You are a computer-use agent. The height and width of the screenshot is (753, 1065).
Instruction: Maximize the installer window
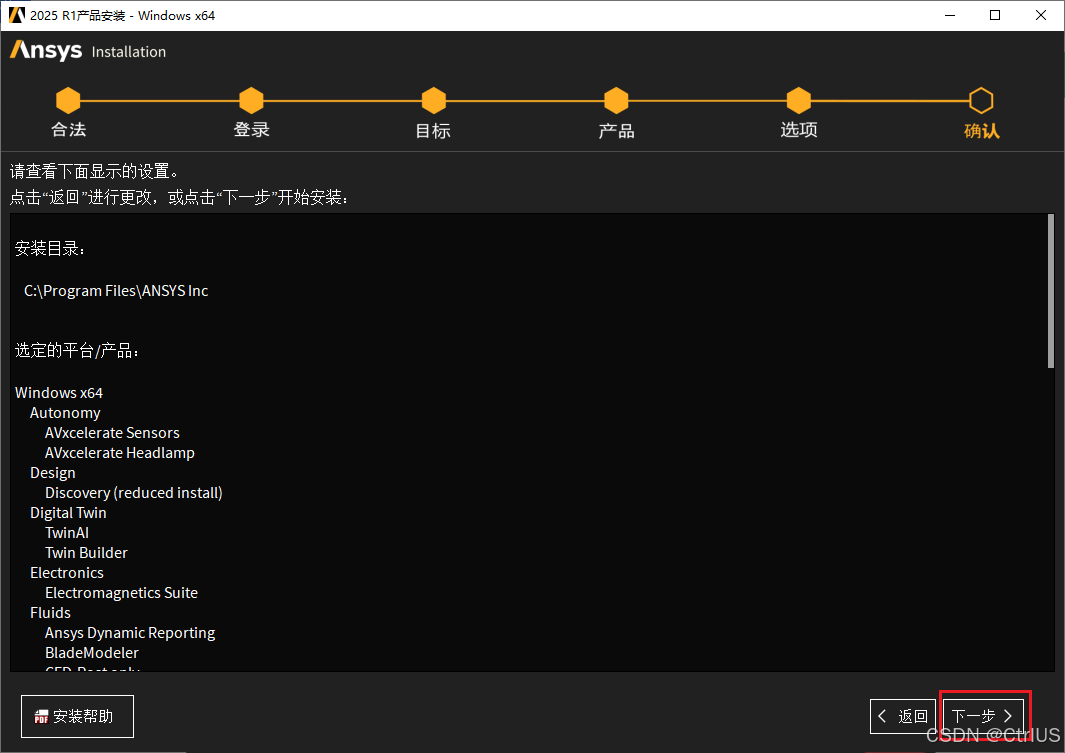coord(995,15)
